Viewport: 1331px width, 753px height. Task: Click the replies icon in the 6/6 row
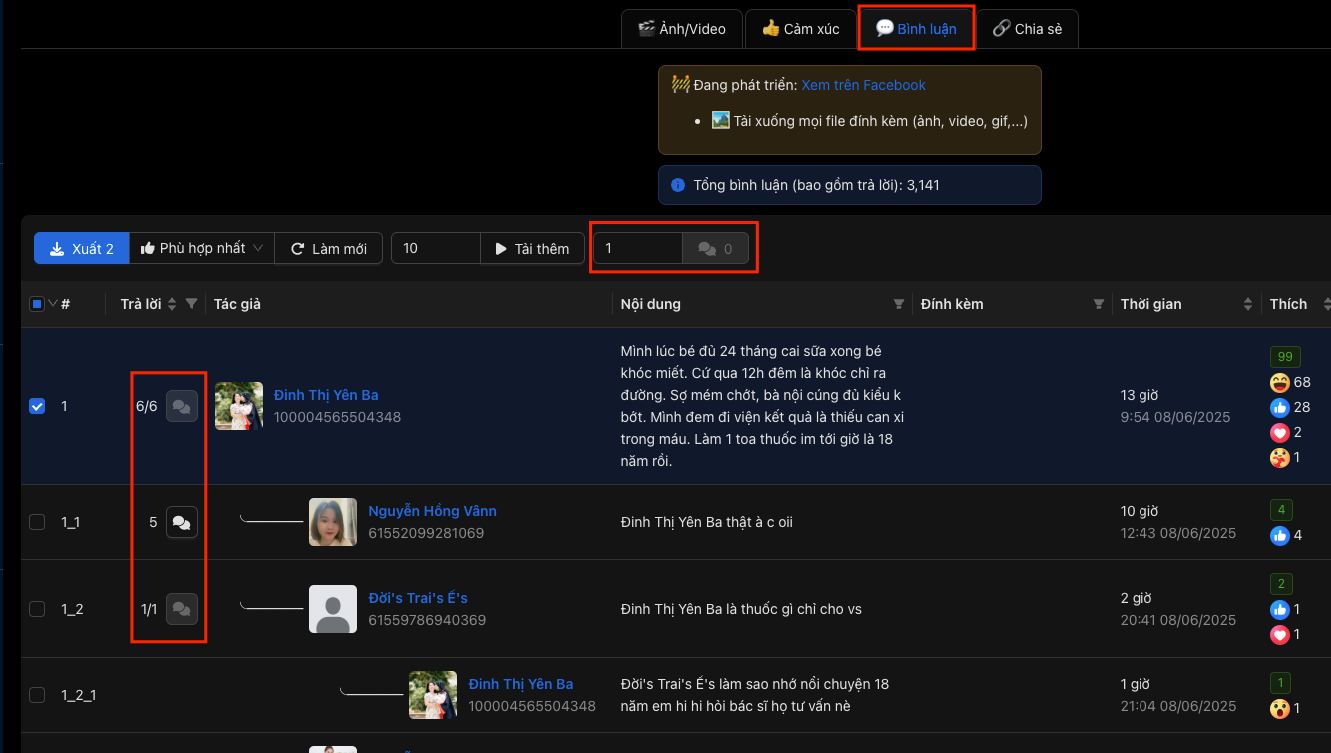182,406
